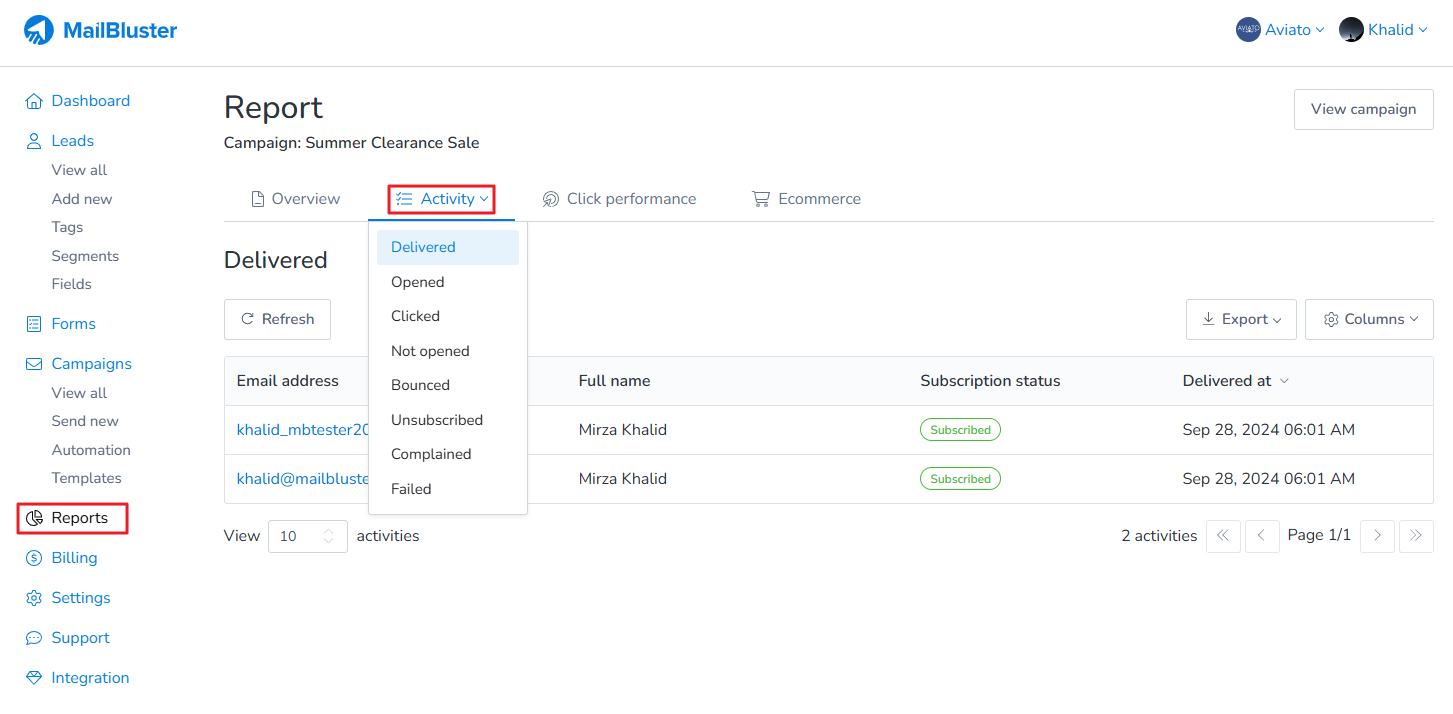Open the Khalid user account menu
This screenshot has width=1453, height=714.
tap(1382, 30)
